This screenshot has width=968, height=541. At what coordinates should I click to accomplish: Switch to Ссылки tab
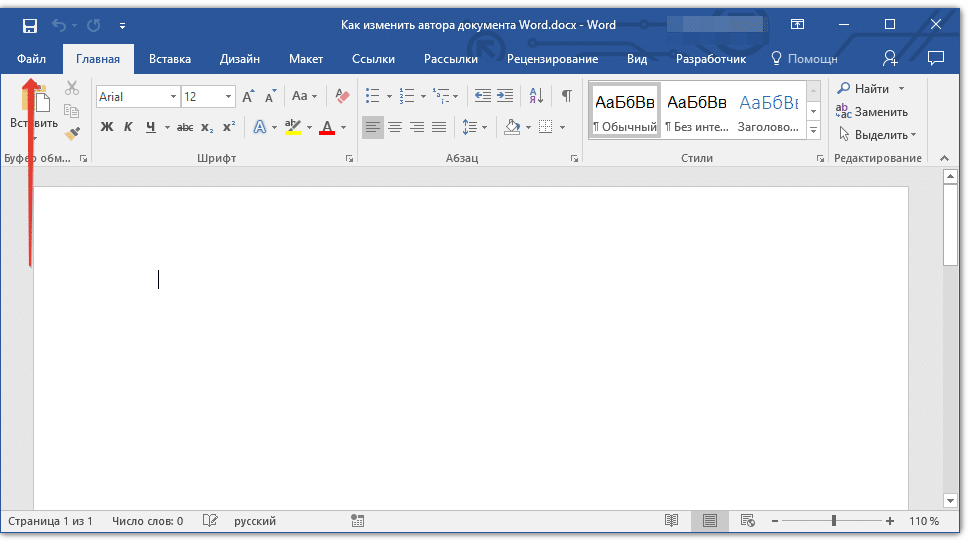[x=373, y=59]
